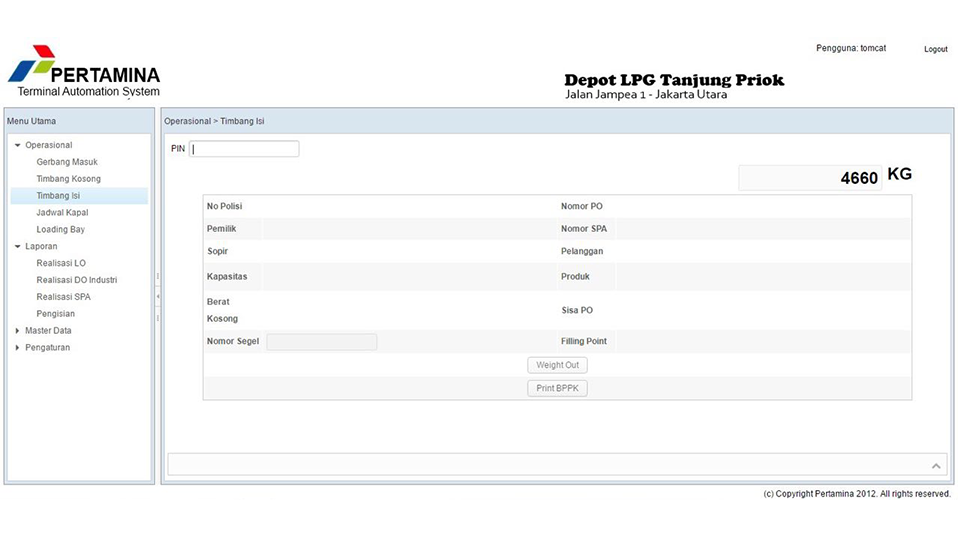Click the Menu Utama panel header
958x540 pixels.
(x=79, y=122)
